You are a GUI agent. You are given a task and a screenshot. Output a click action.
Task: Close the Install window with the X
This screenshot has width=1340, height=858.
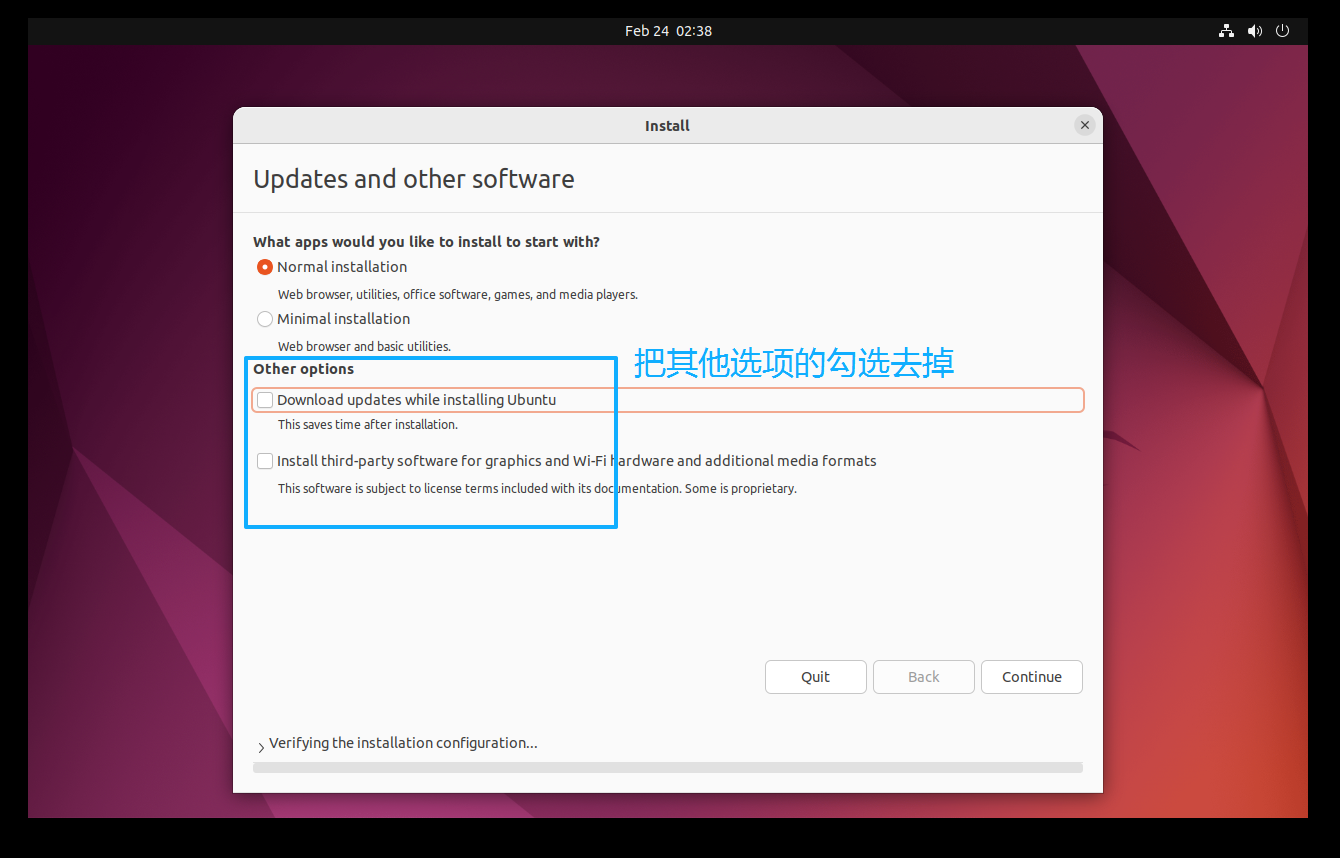[1084, 125]
